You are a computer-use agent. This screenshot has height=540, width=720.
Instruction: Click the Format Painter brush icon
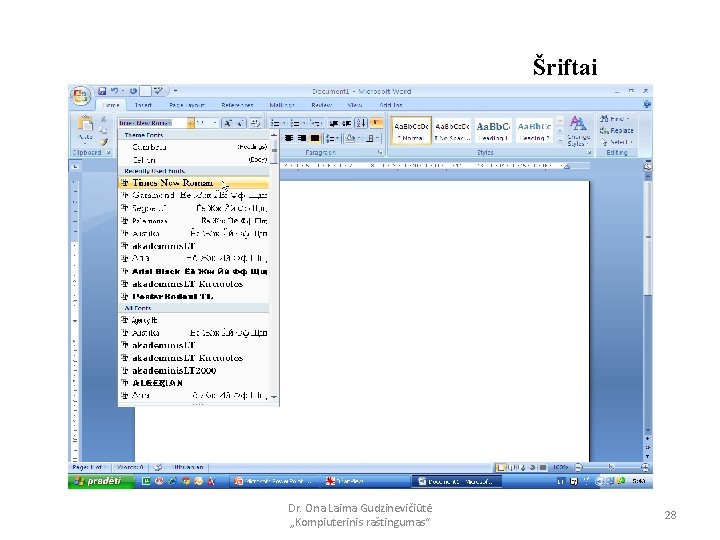click(x=104, y=142)
